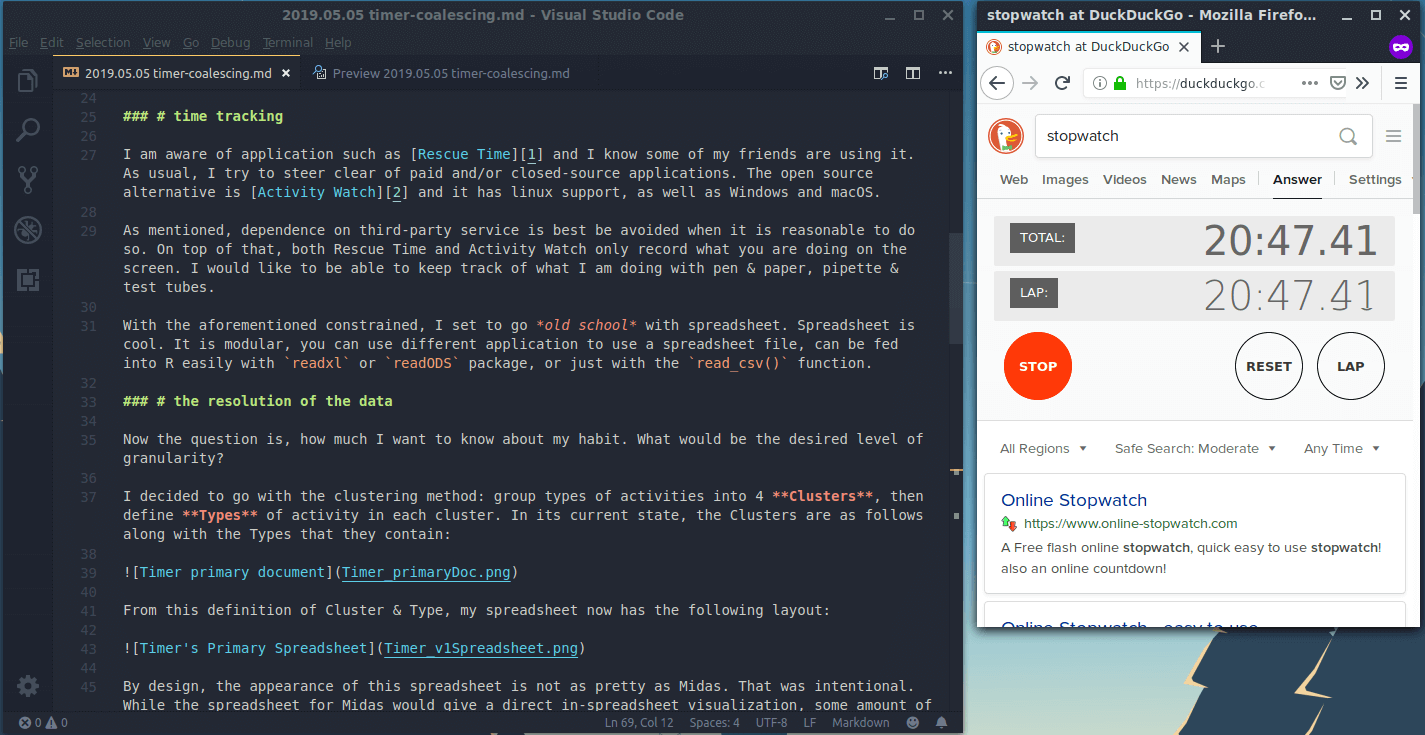
Task: Click the DuckDuckGo stopwatch search field
Action: (x=1185, y=136)
